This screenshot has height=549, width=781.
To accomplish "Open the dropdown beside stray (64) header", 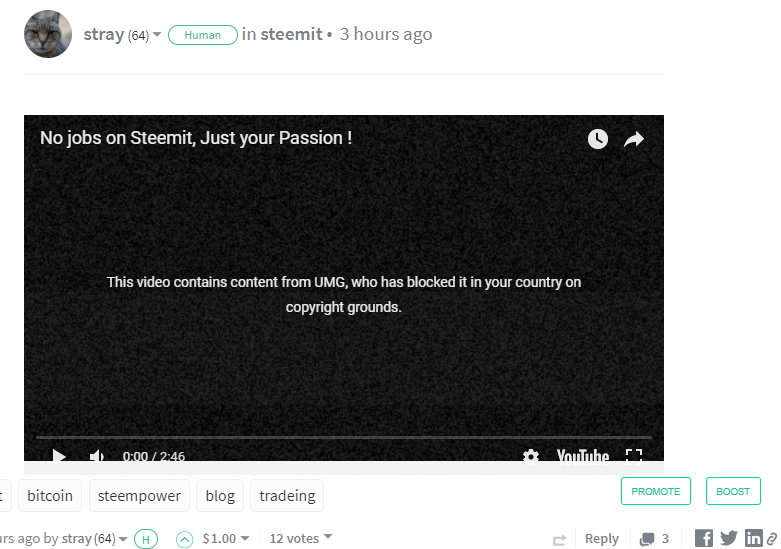I will (157, 34).
